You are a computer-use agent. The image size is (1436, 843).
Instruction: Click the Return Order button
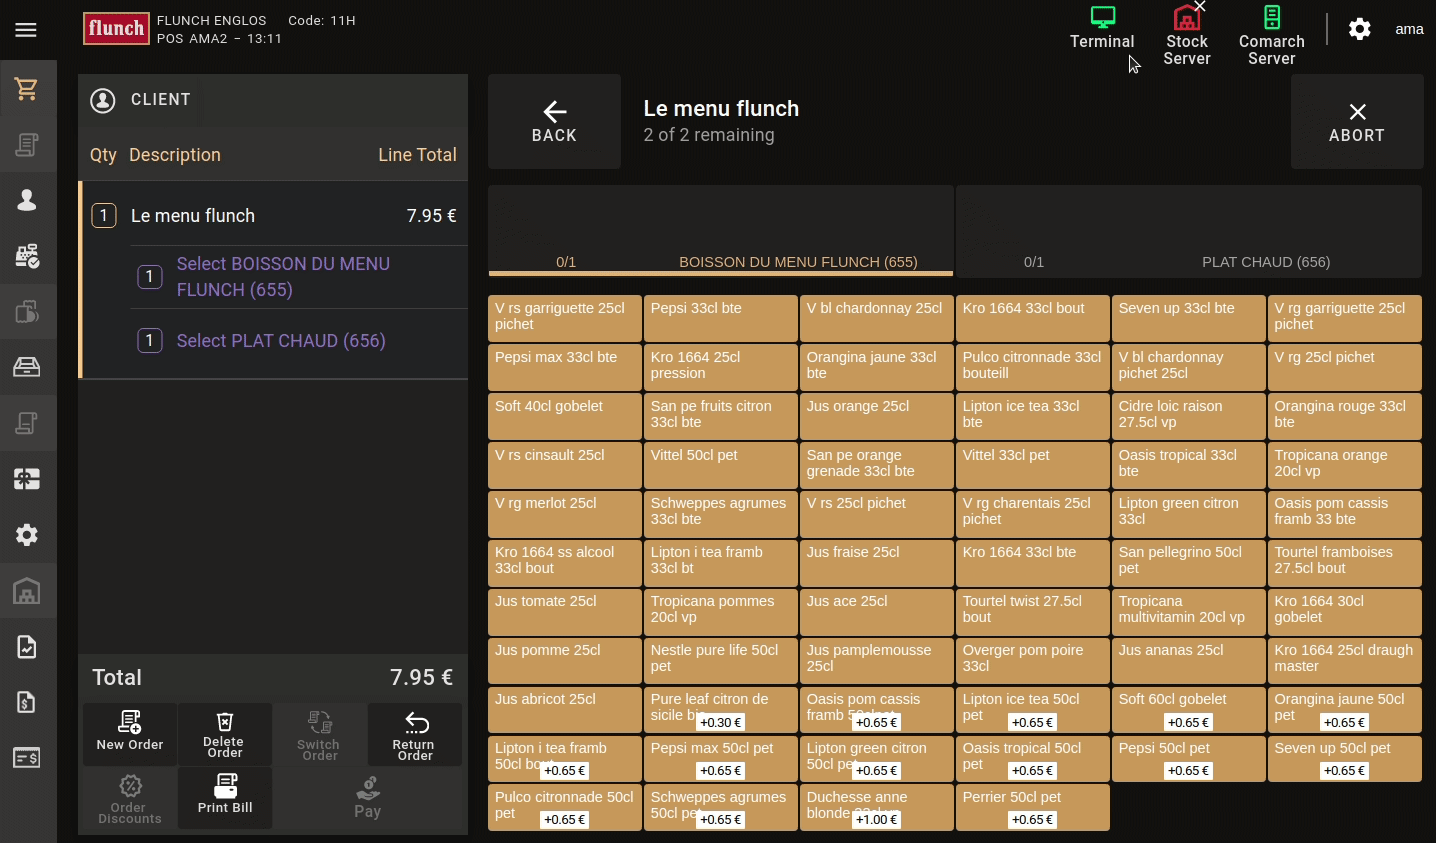414,734
